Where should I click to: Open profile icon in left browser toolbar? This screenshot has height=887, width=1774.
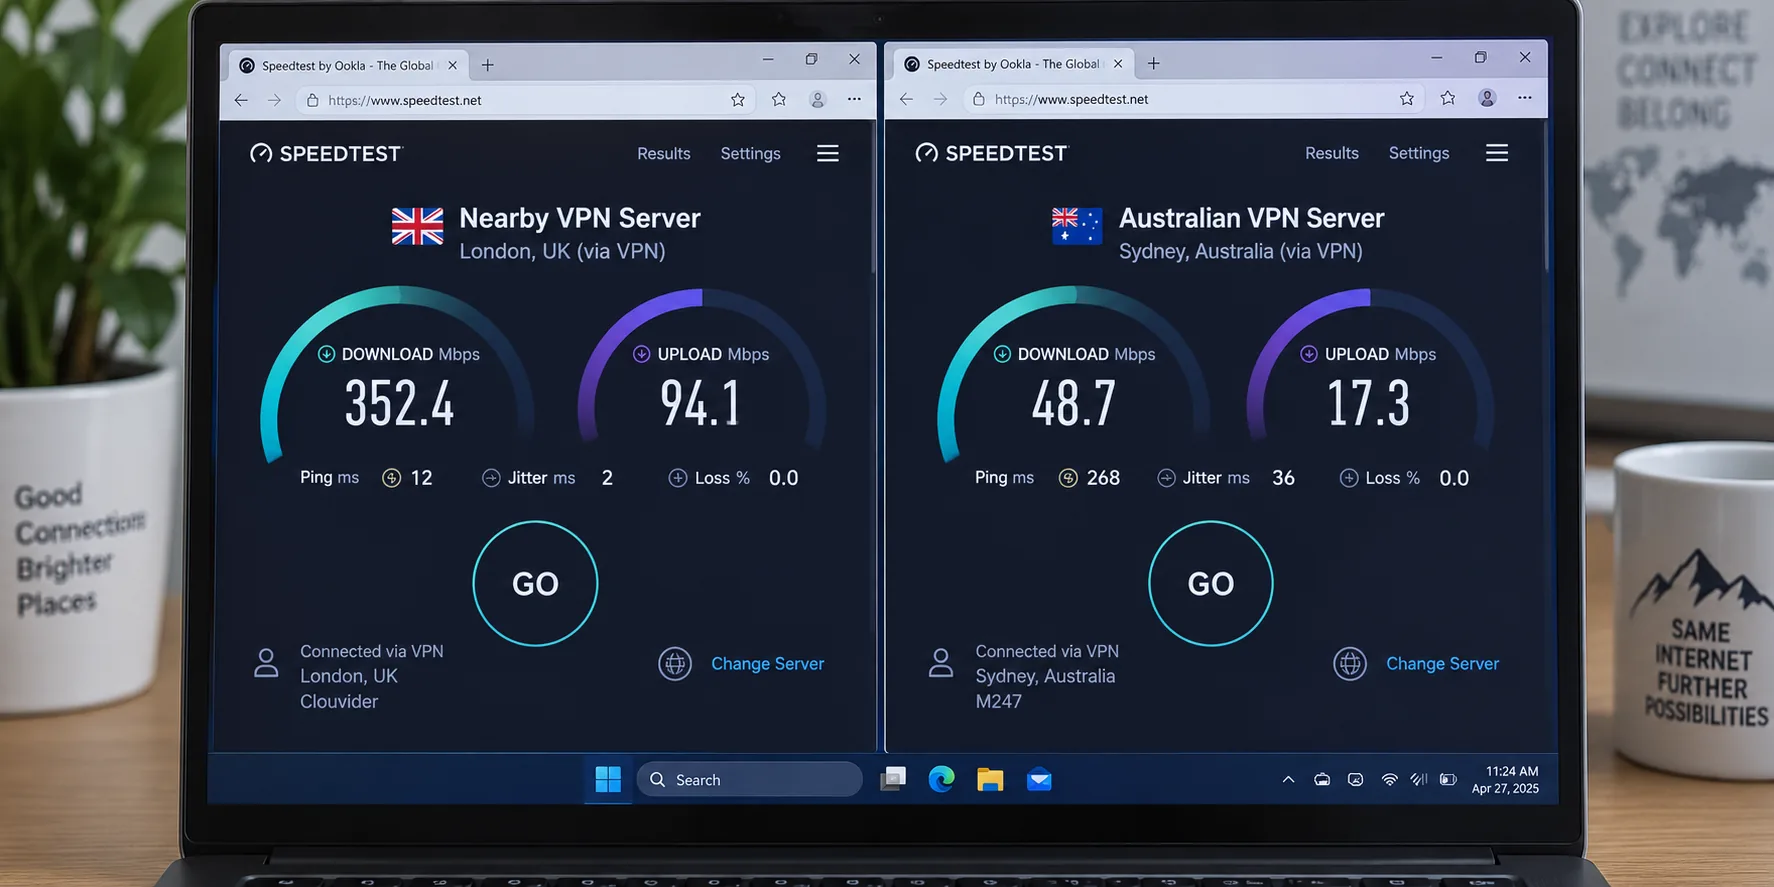tap(817, 100)
